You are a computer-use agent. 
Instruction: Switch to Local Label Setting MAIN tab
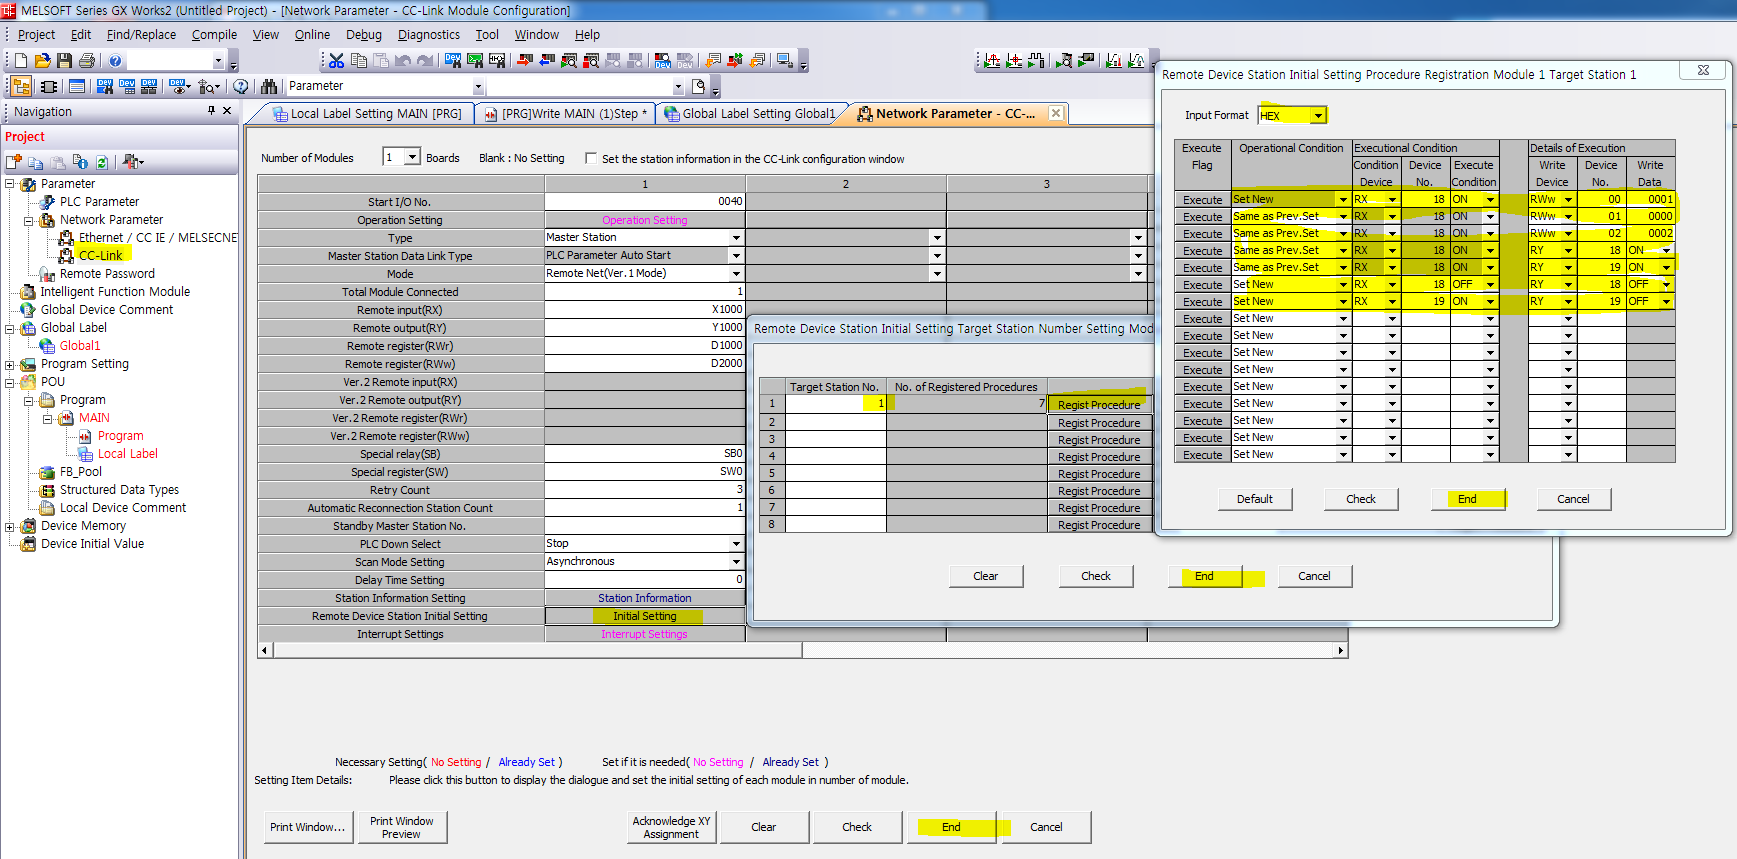pos(367,114)
